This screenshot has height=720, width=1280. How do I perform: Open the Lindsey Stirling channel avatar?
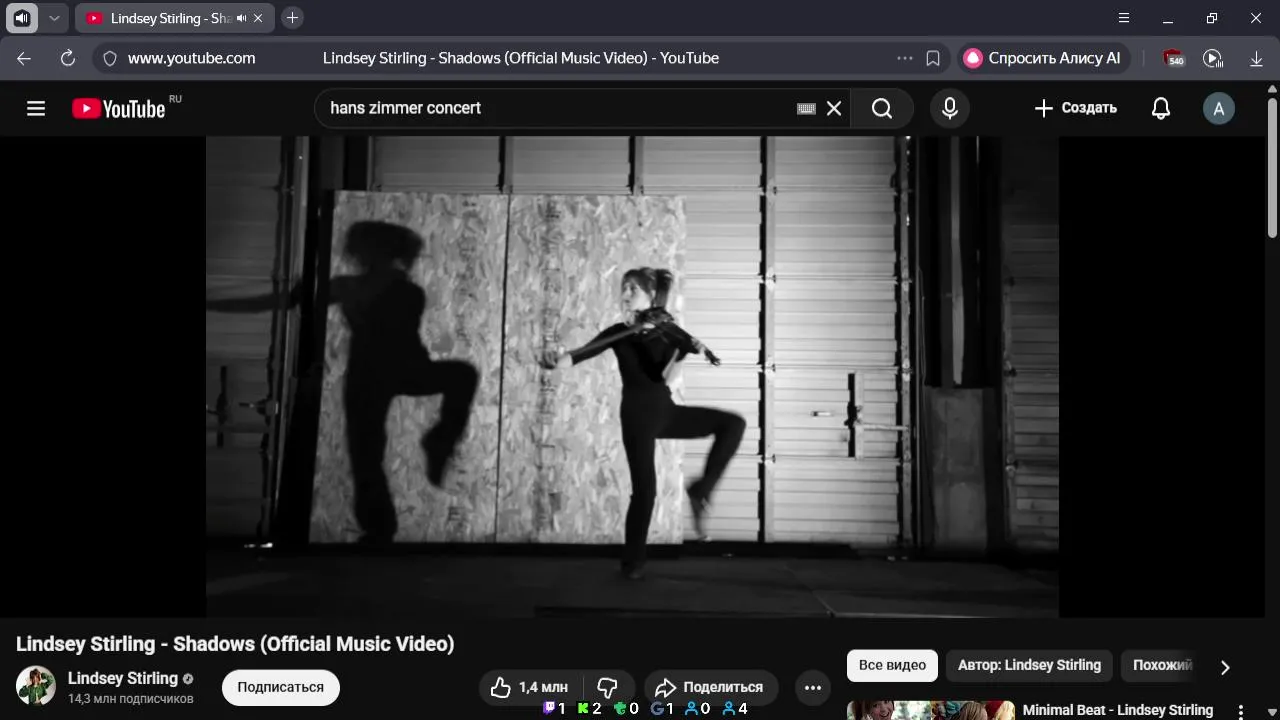coord(36,686)
